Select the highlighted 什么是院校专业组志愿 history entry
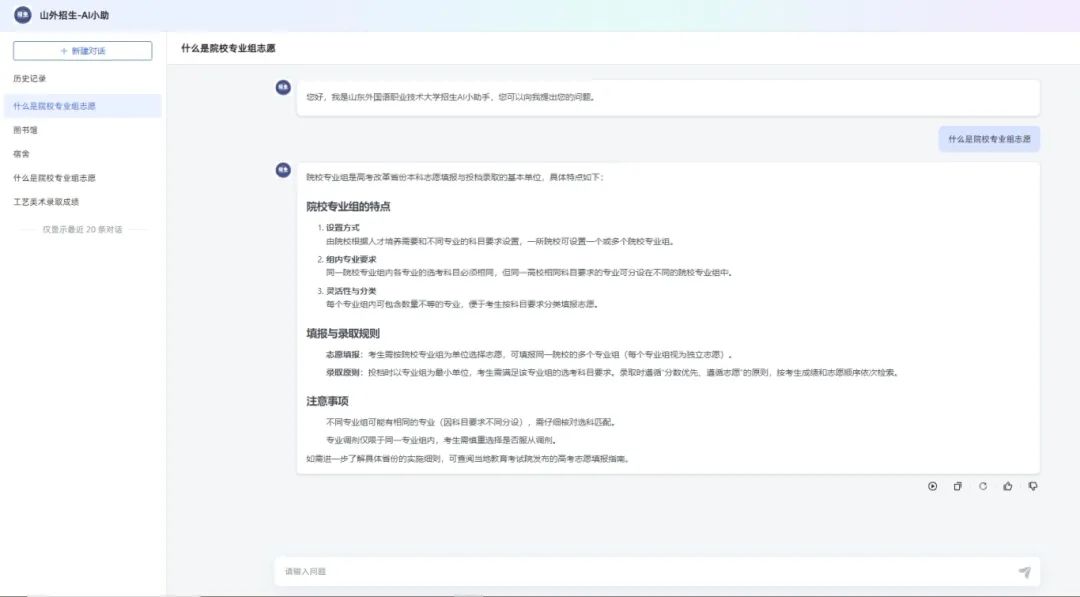This screenshot has width=1080, height=597. 55,106
